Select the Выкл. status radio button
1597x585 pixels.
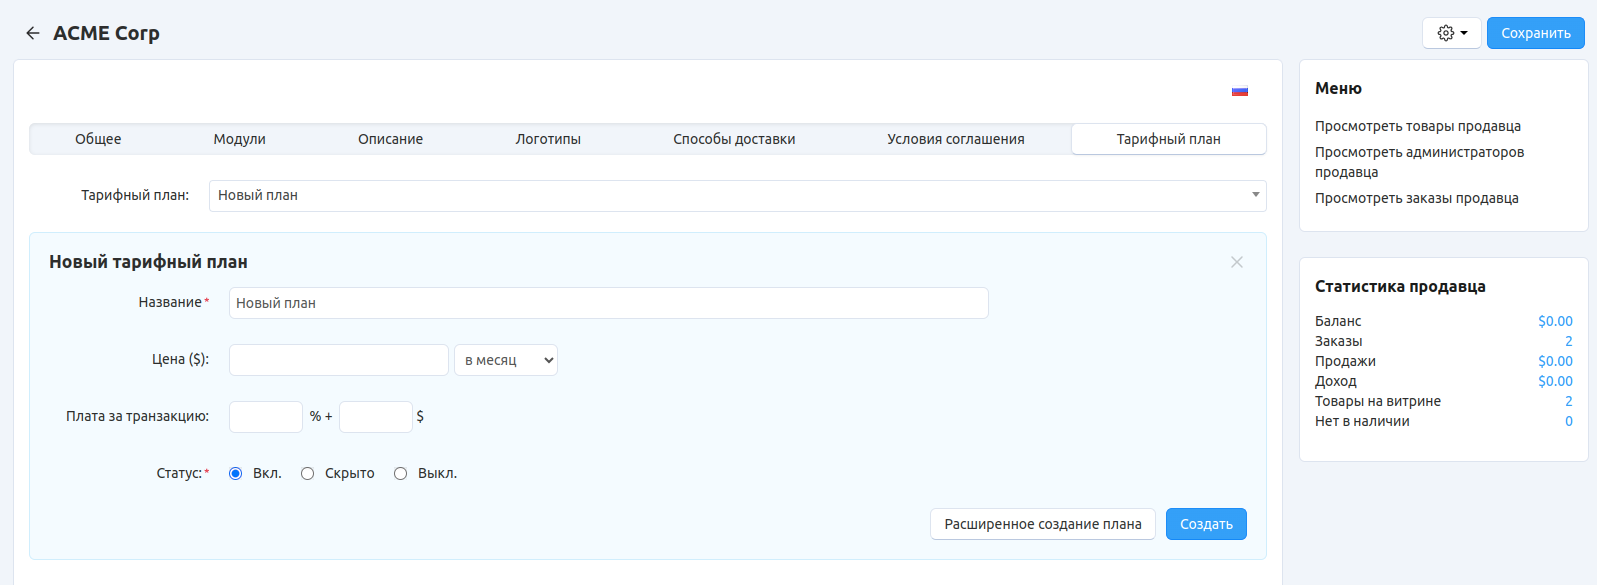tap(401, 474)
